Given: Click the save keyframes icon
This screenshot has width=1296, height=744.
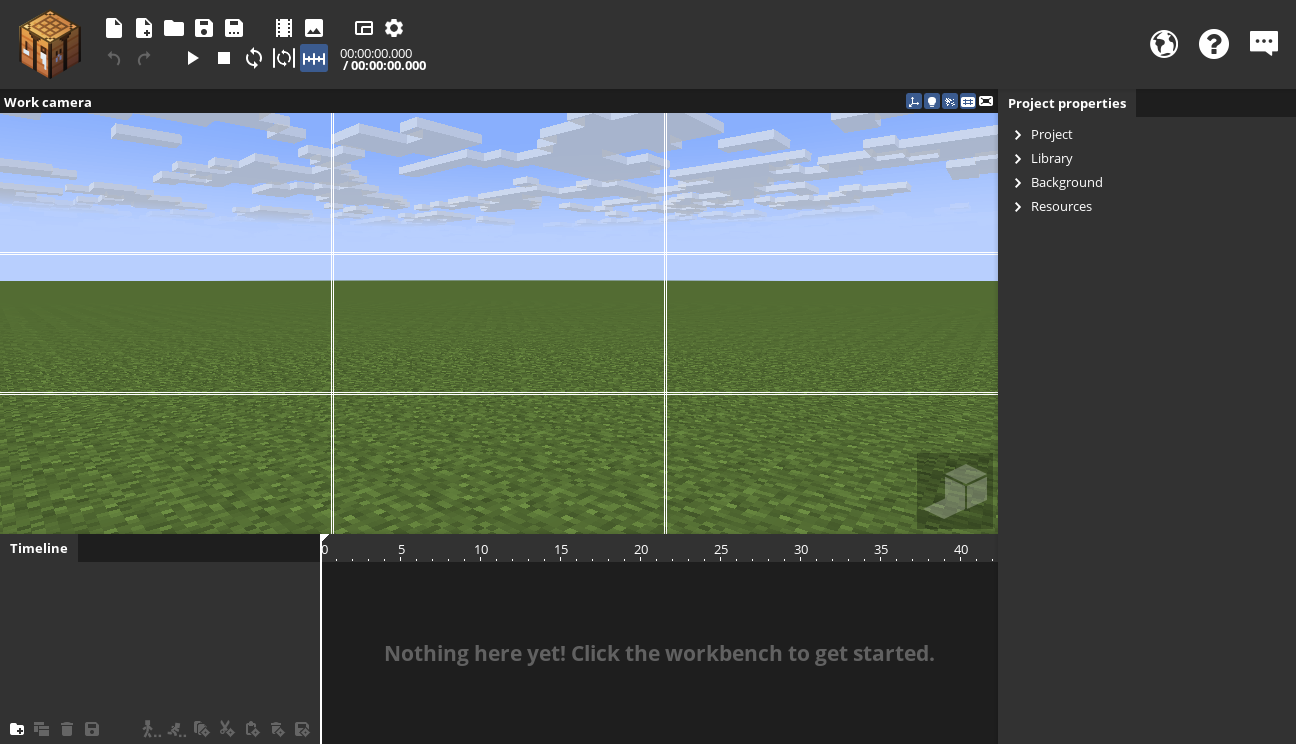Looking at the screenshot, I should pos(302,729).
